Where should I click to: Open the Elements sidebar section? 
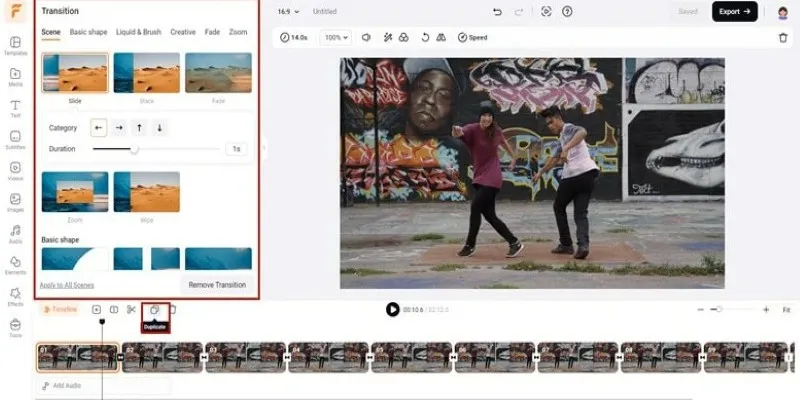click(x=15, y=265)
